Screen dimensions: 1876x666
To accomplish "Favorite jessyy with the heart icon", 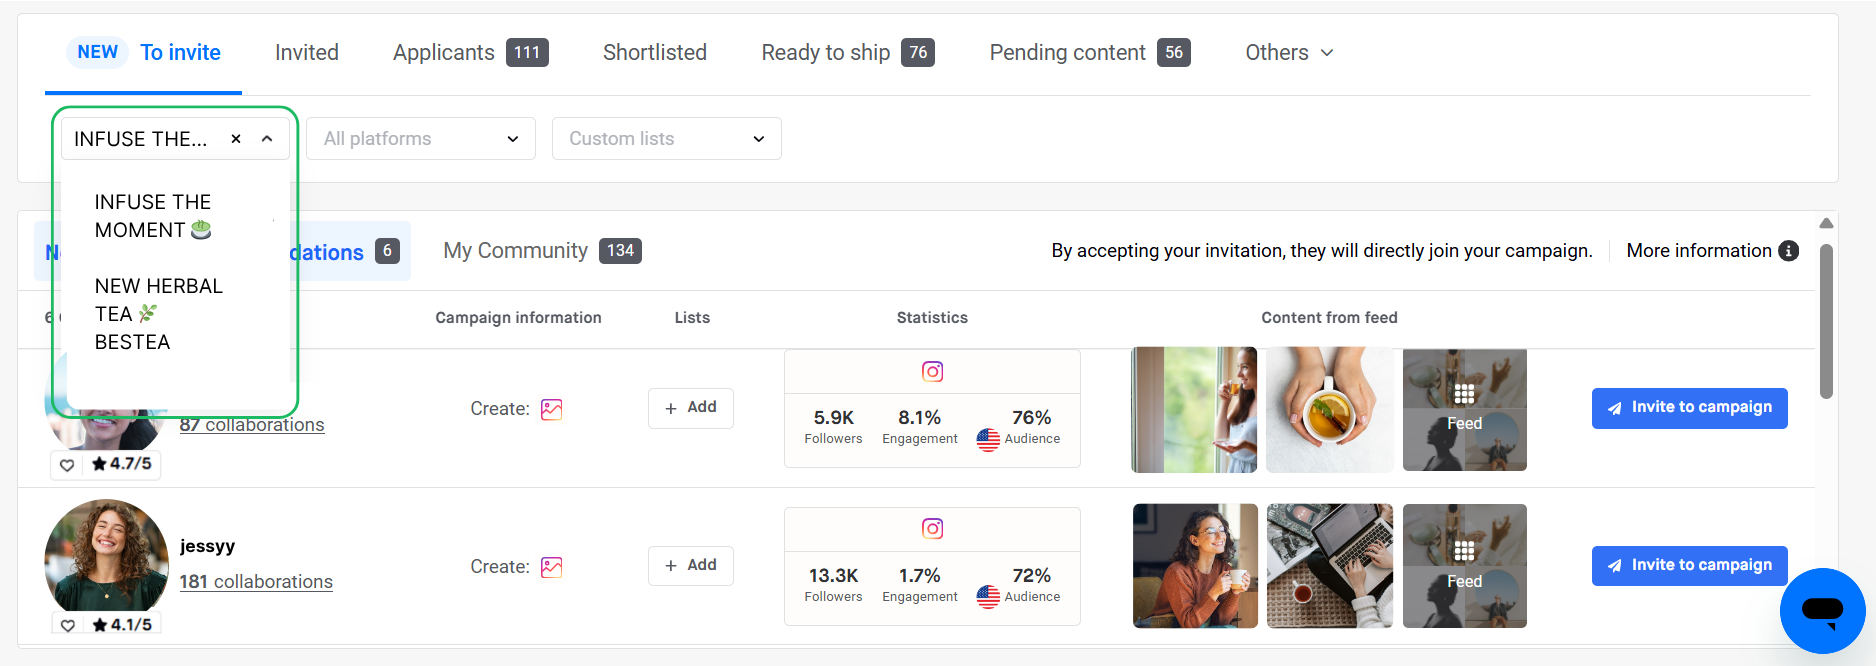I will 68,625.
